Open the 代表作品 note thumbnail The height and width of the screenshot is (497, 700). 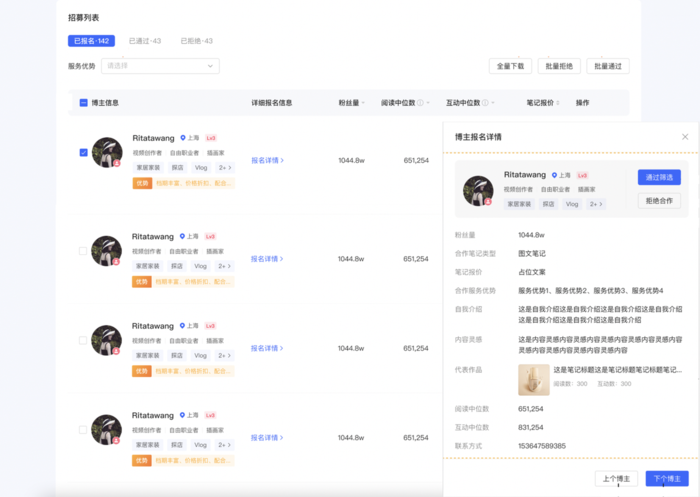(533, 379)
